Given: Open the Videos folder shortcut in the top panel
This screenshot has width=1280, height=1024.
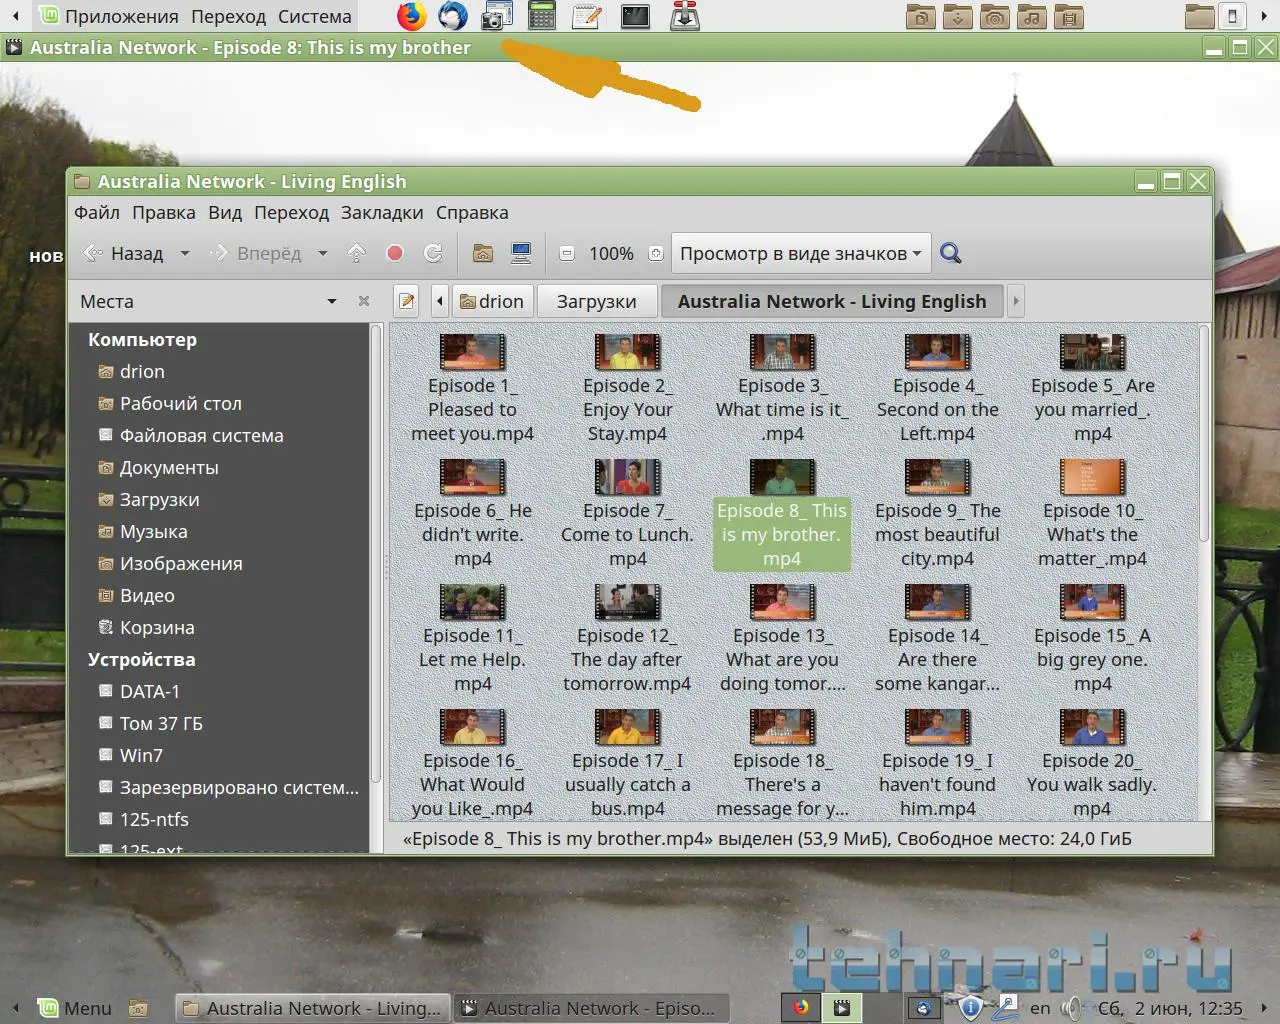Looking at the screenshot, I should click(x=1069, y=17).
